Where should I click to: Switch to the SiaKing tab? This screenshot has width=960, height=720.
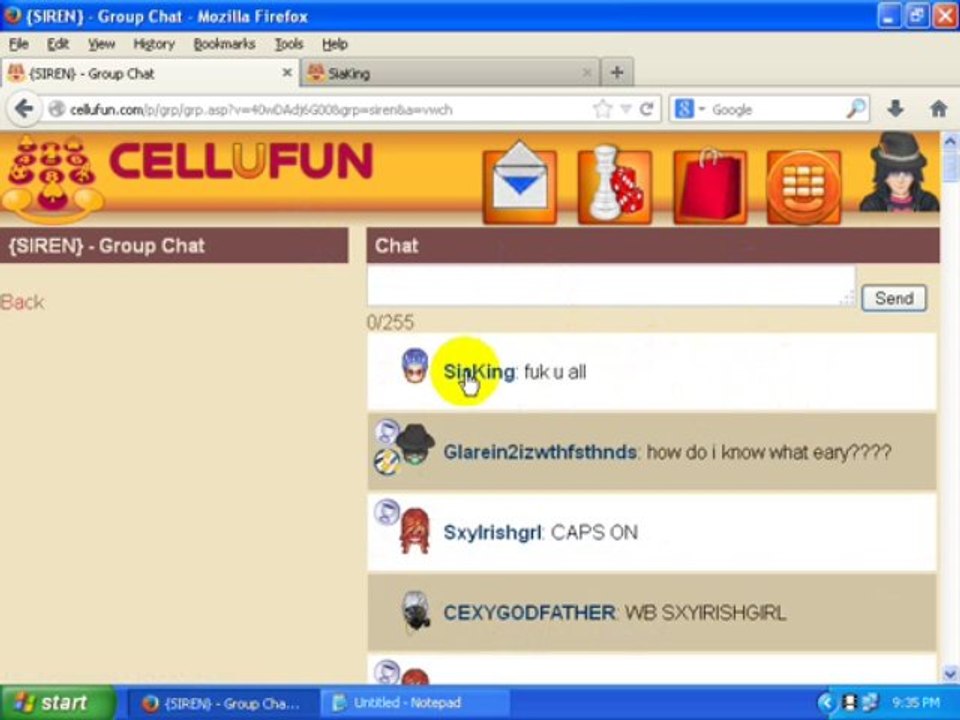(450, 73)
